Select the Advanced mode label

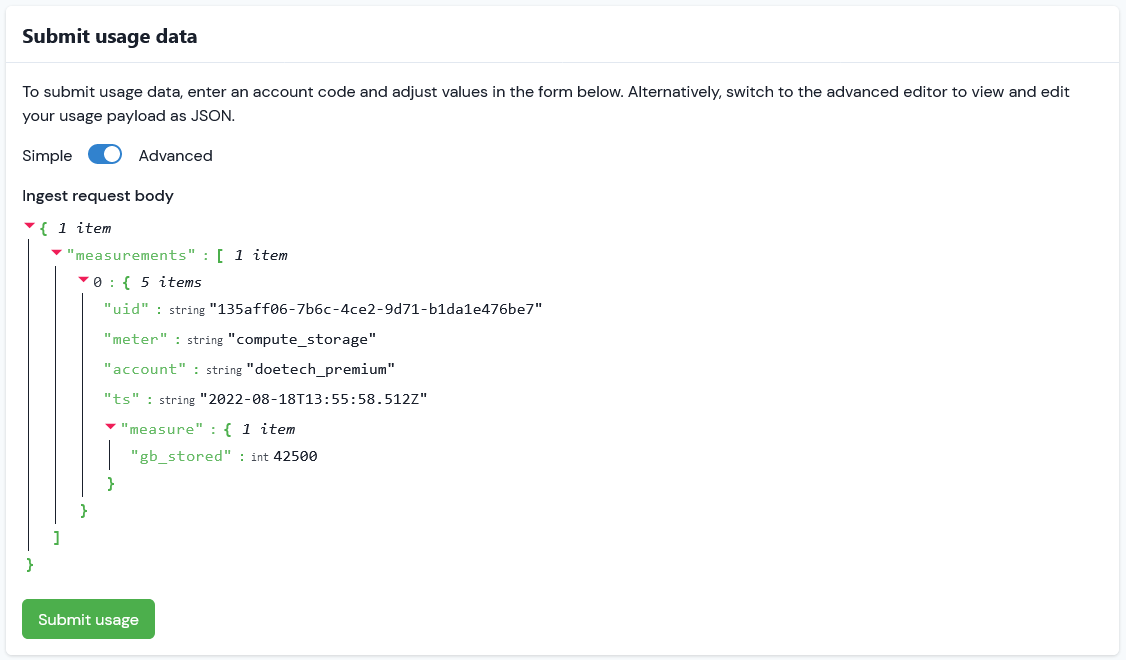175,156
